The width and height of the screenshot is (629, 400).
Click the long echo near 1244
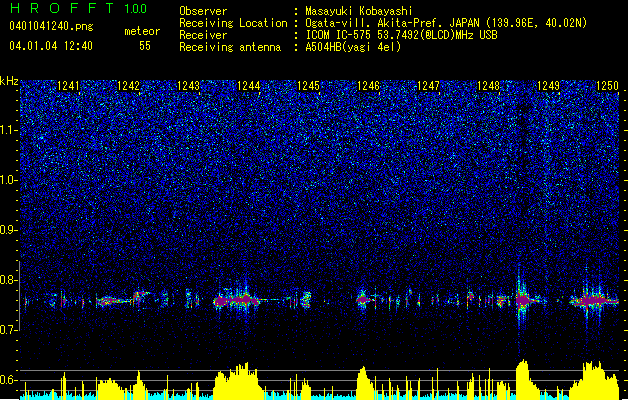(237, 300)
